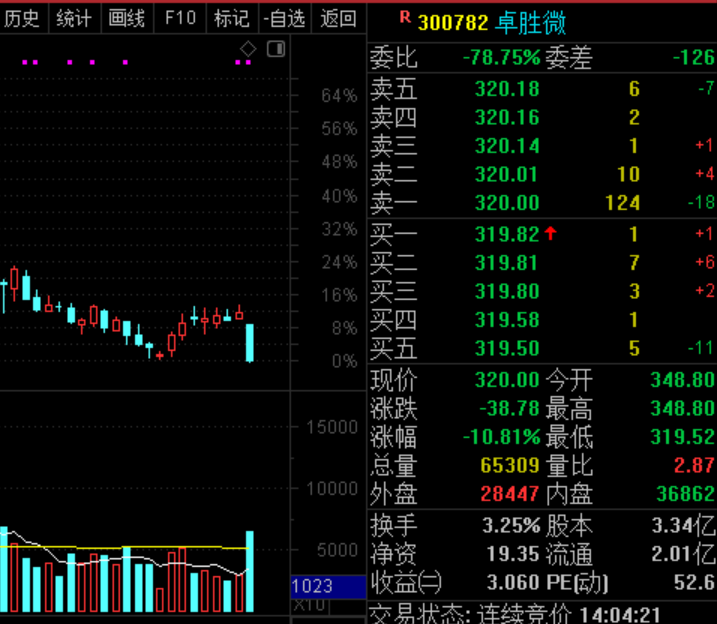Click the tallest cyan volume bar on right

click(x=250, y=571)
